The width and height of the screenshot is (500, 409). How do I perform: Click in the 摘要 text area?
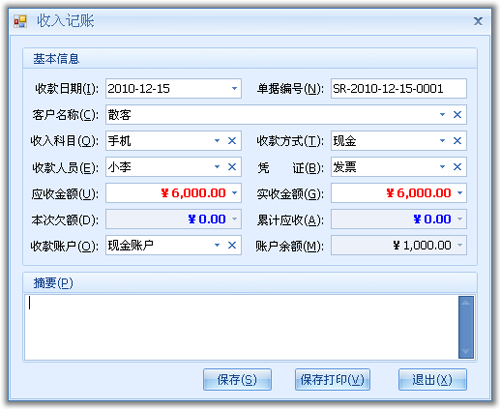tap(241, 327)
